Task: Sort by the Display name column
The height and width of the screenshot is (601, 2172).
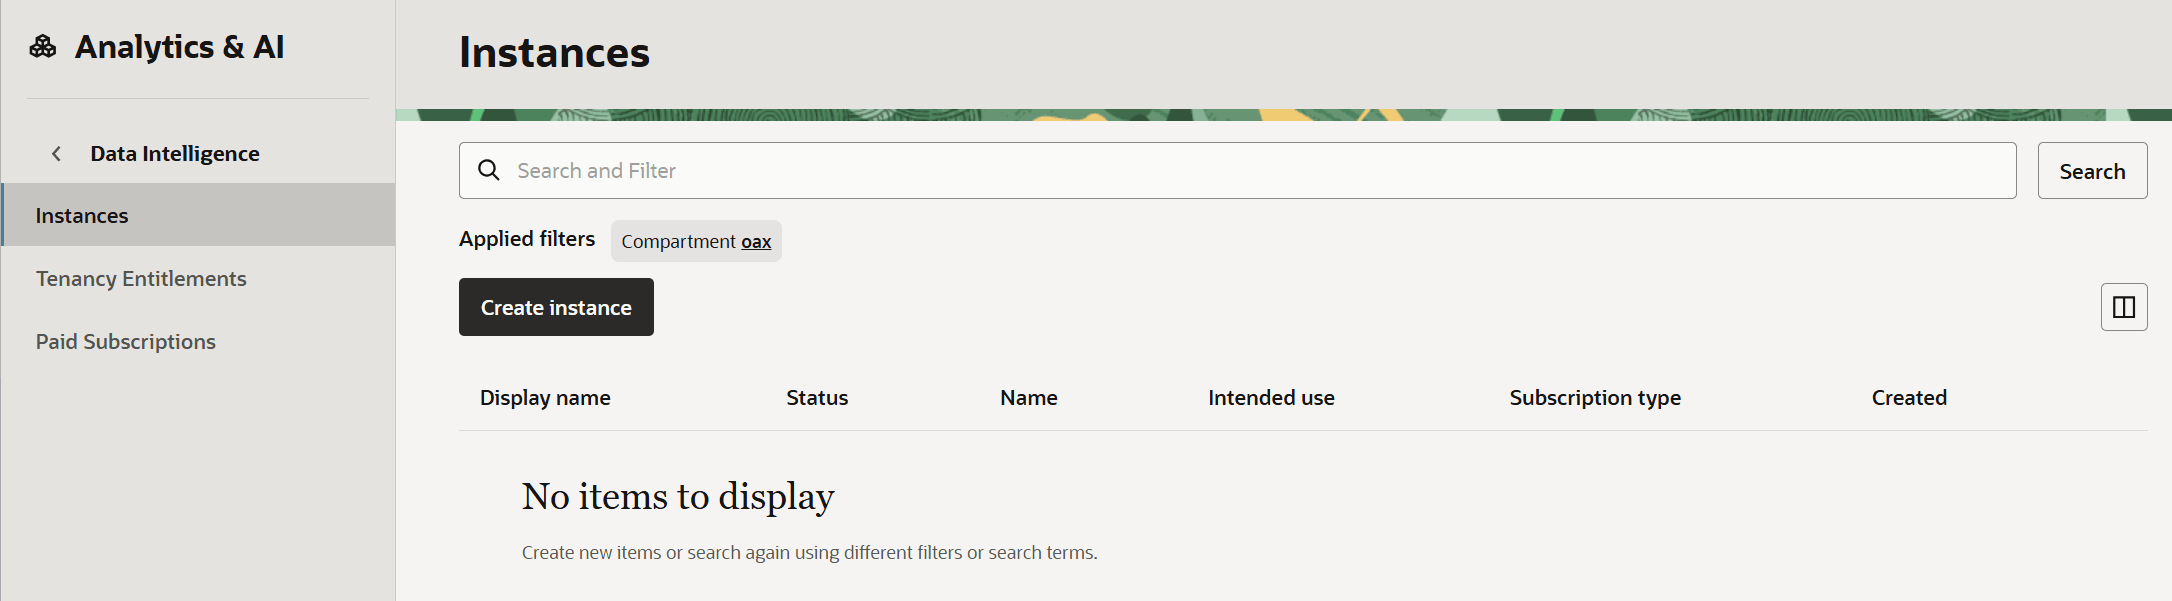Action: pos(545,398)
